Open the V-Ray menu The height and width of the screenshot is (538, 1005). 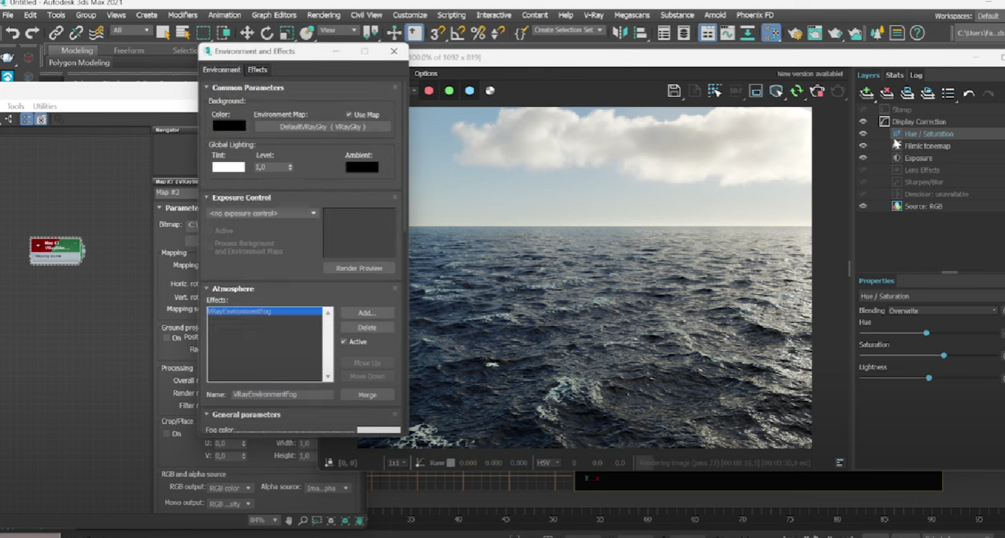point(593,15)
